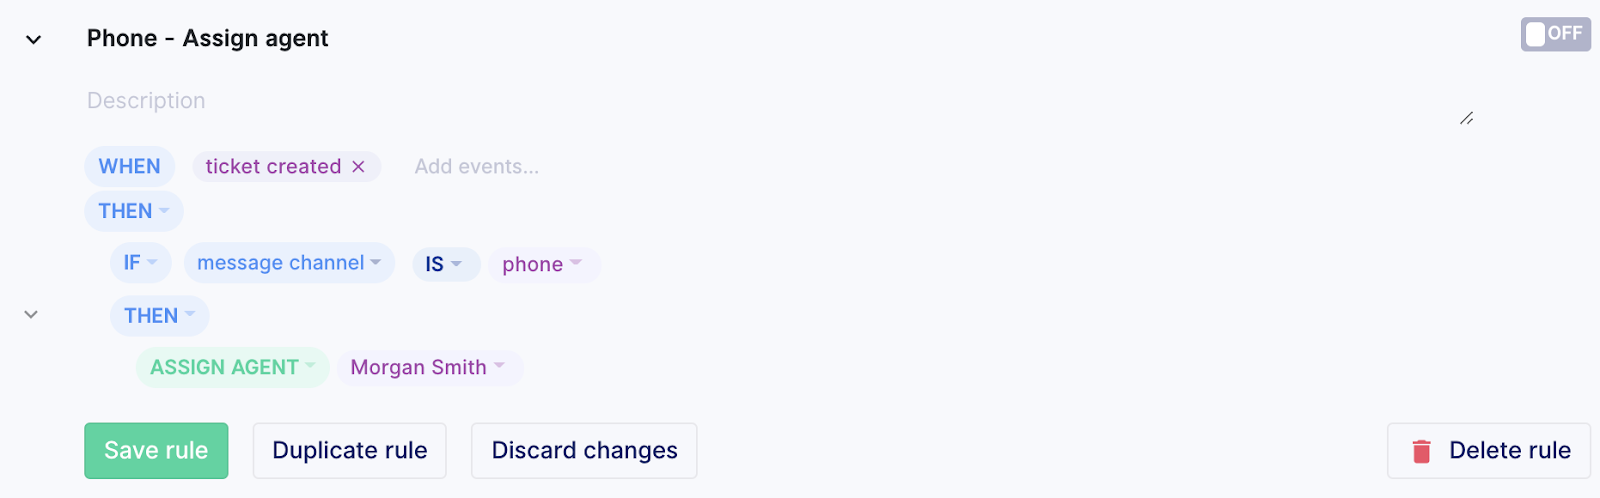Viewport: 1600px width, 498px height.
Task: Toggle the rule OFF switch on
Action: [1555, 34]
